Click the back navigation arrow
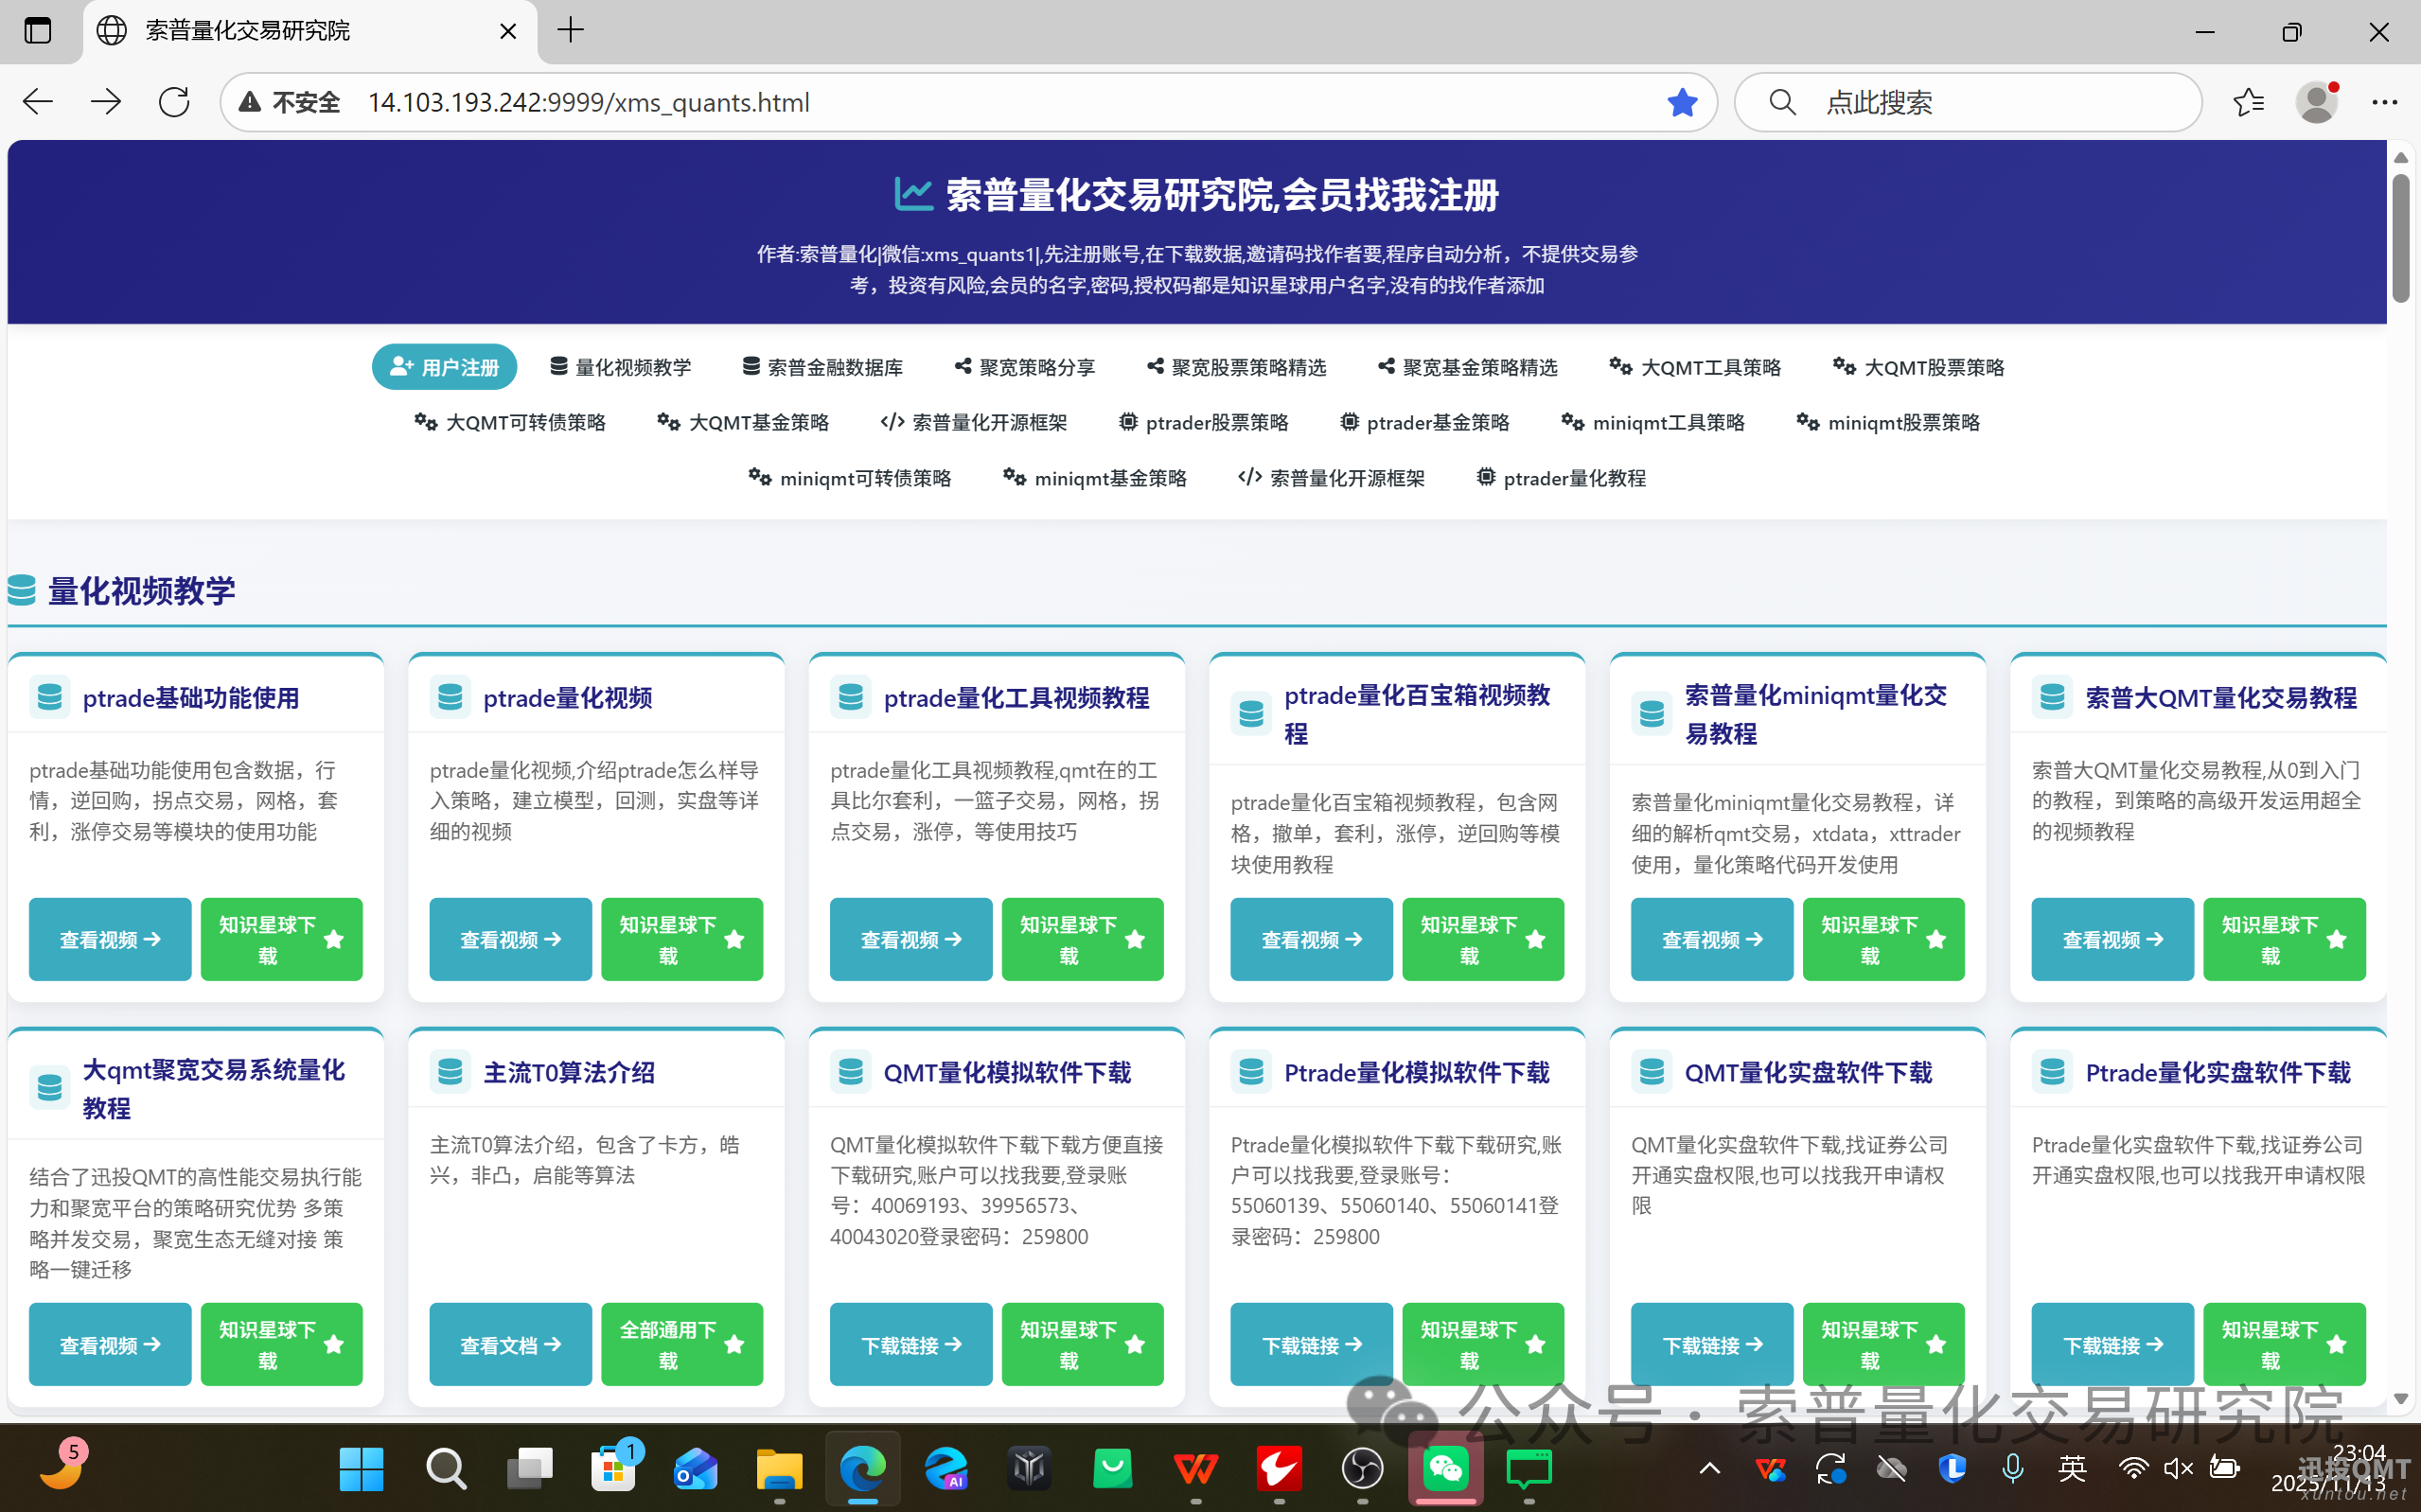Image resolution: width=2421 pixels, height=1512 pixels. pos(36,101)
